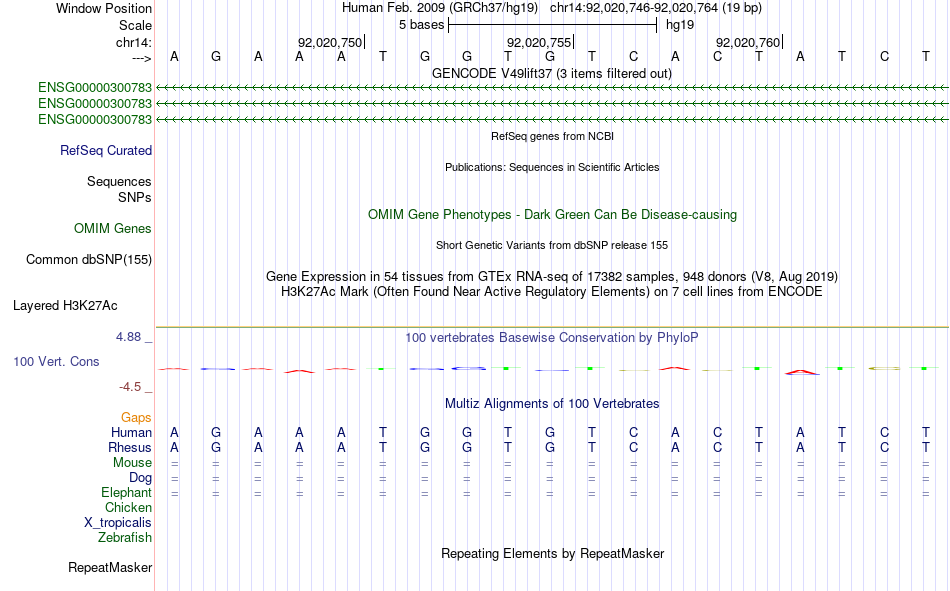Select the Rhesus alignment row label

click(x=130, y=448)
